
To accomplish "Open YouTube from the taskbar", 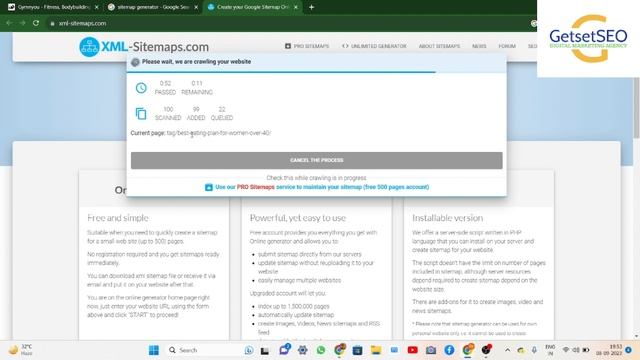I will click(x=412, y=350).
